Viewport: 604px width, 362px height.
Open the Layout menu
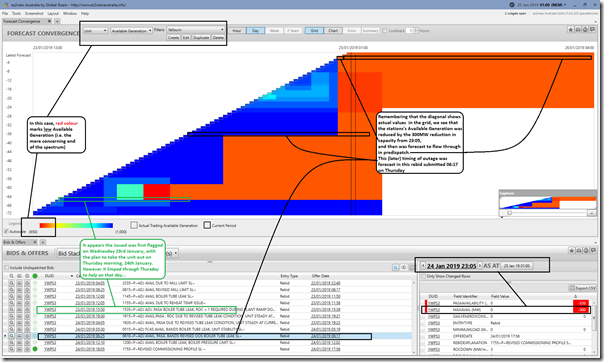click(x=53, y=13)
